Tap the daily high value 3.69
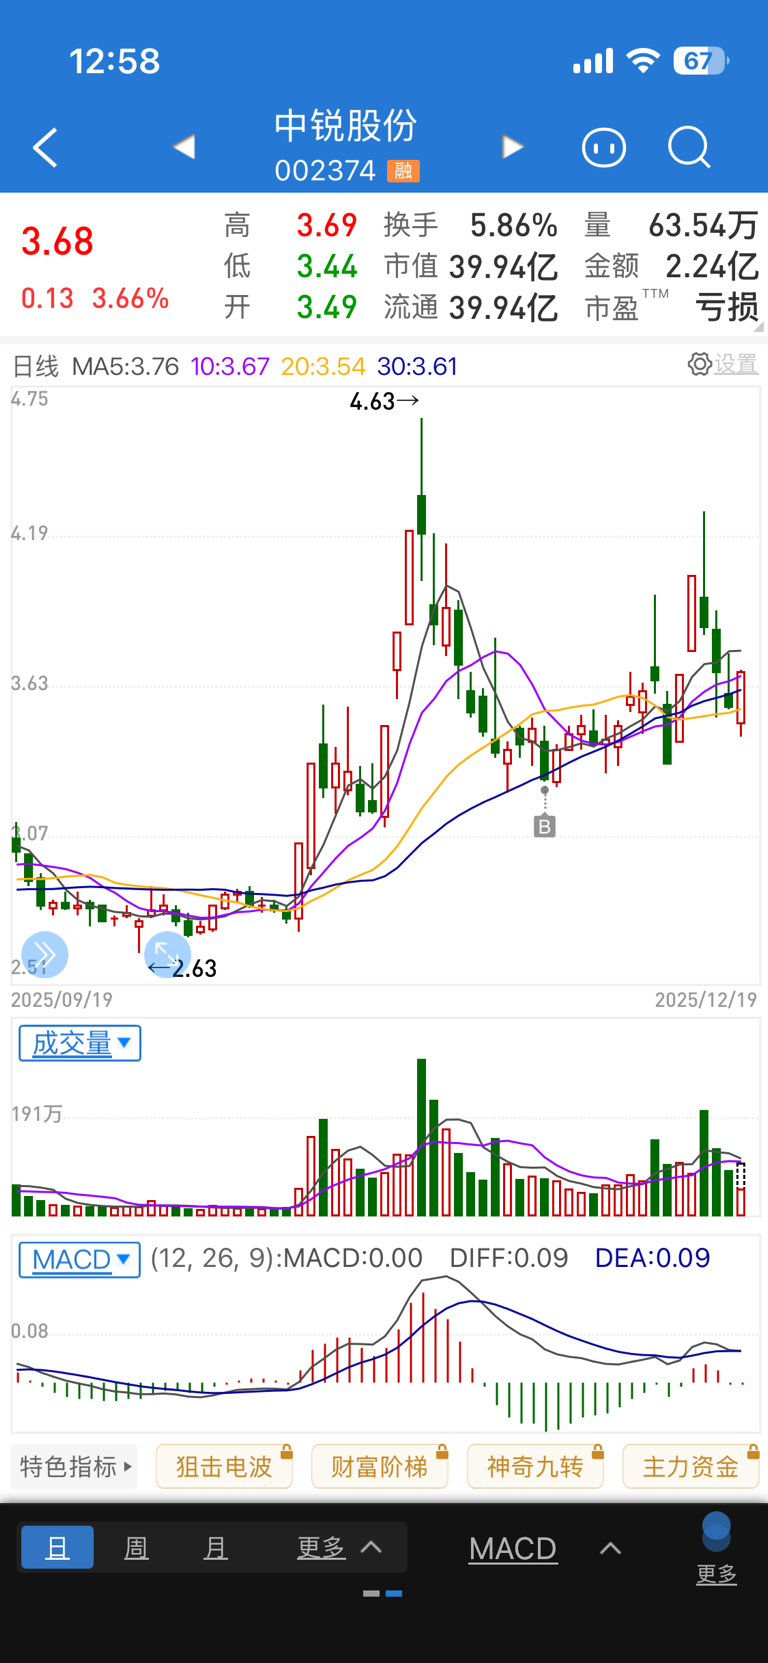This screenshot has height=1663, width=768. click(327, 225)
